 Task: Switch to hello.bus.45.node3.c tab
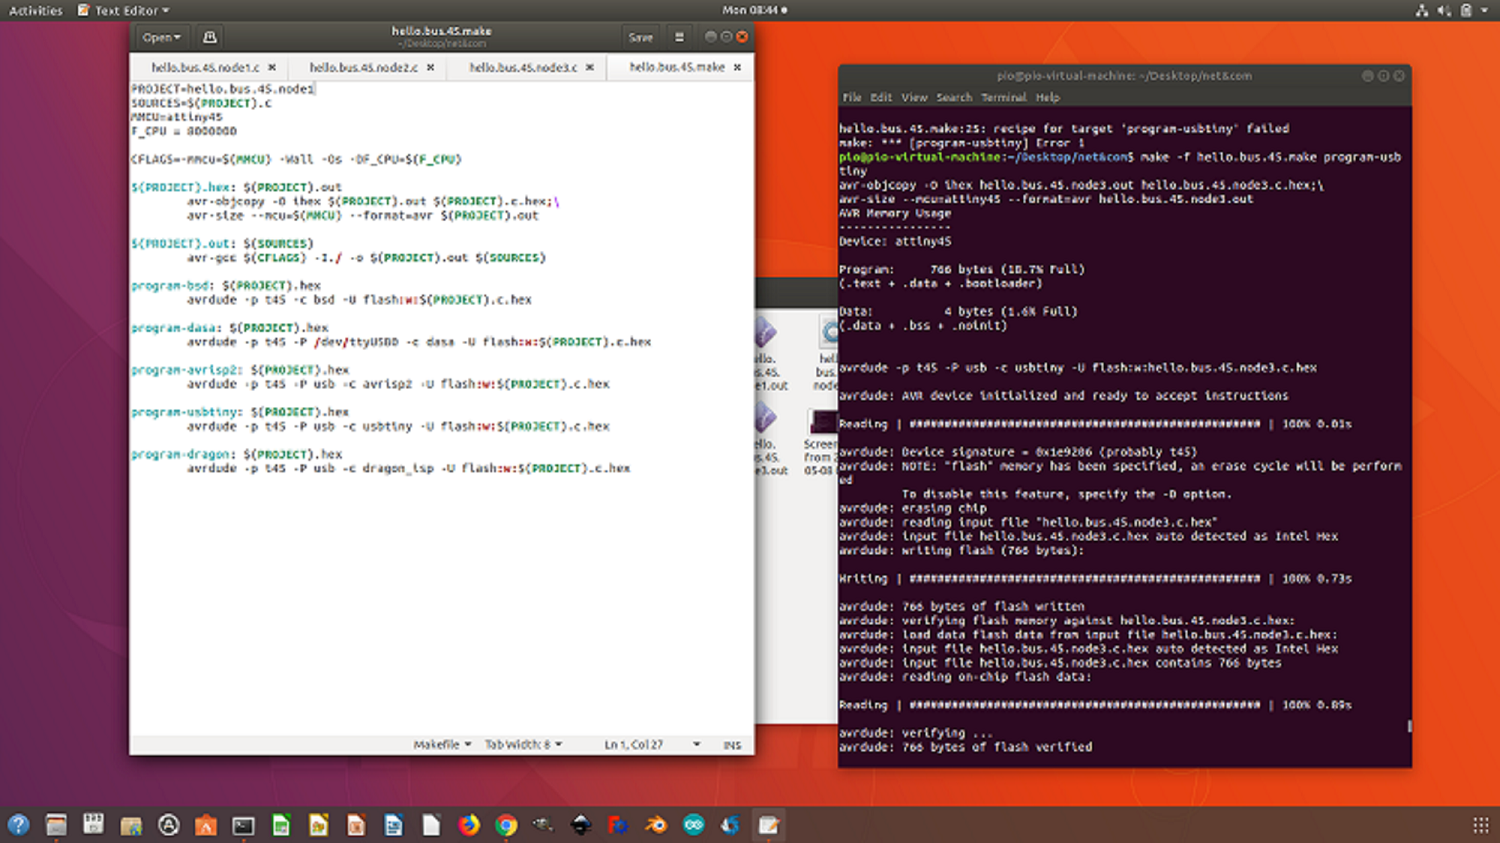[523, 67]
